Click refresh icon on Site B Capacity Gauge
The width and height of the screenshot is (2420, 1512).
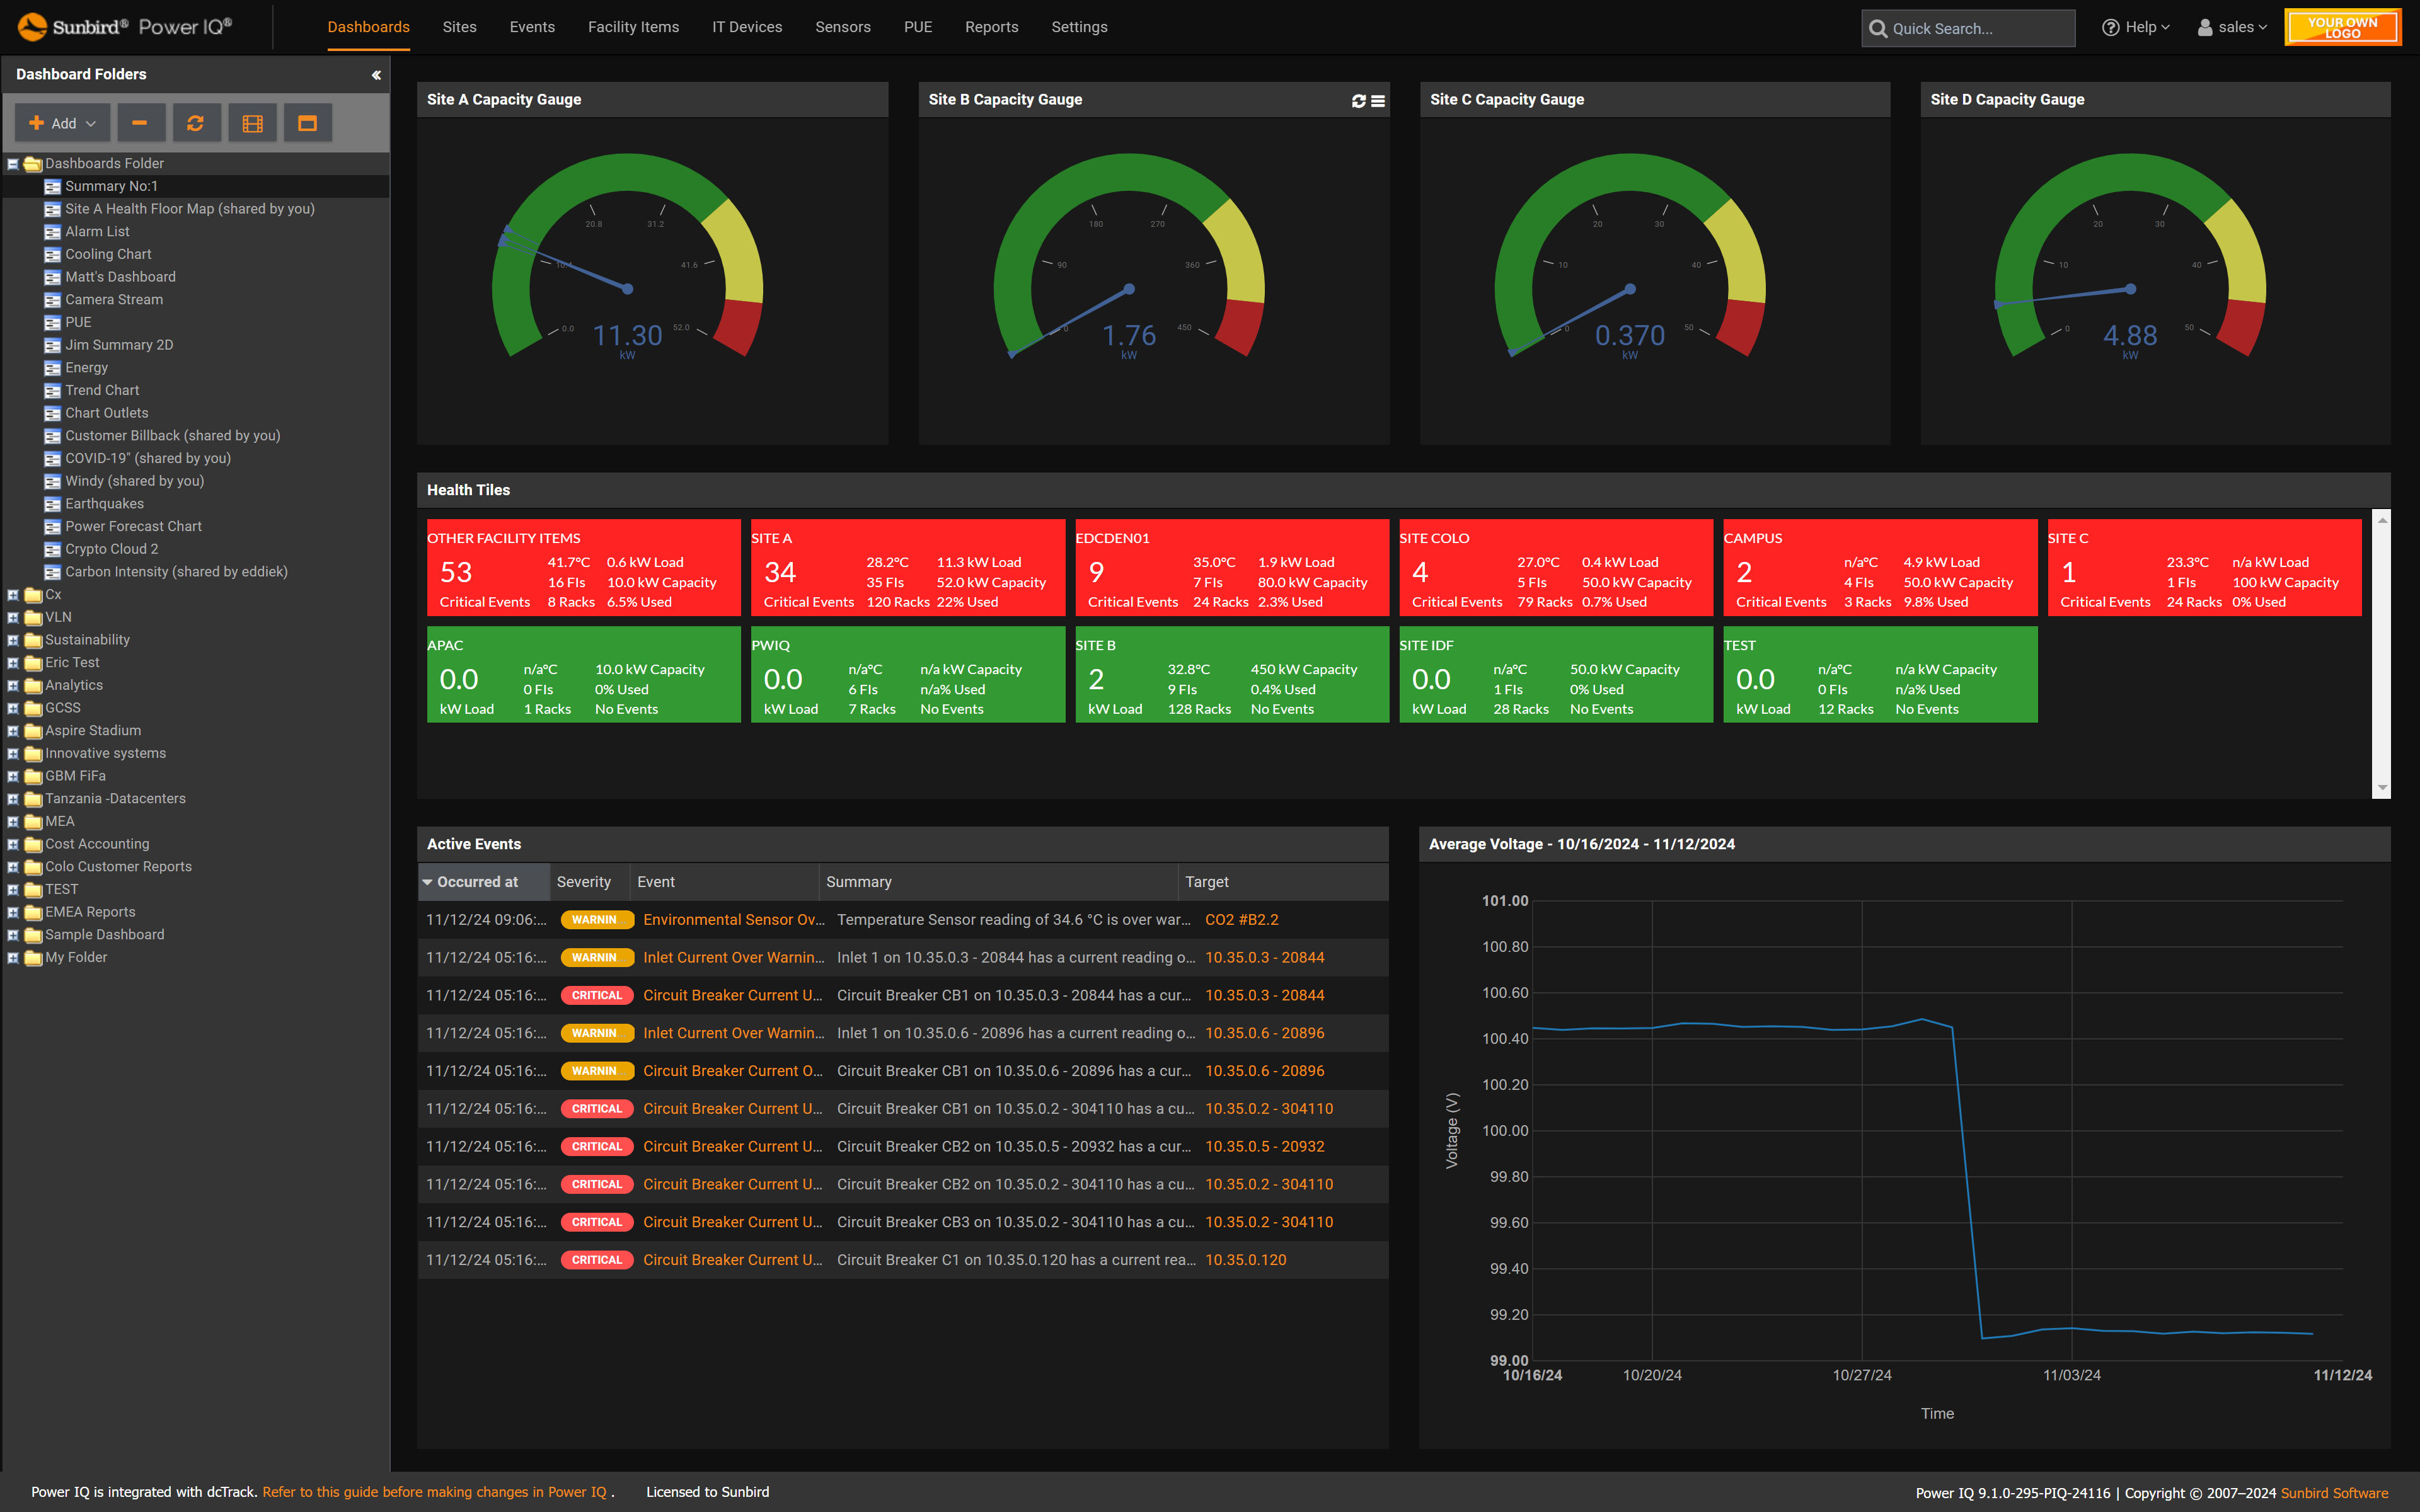click(1358, 101)
